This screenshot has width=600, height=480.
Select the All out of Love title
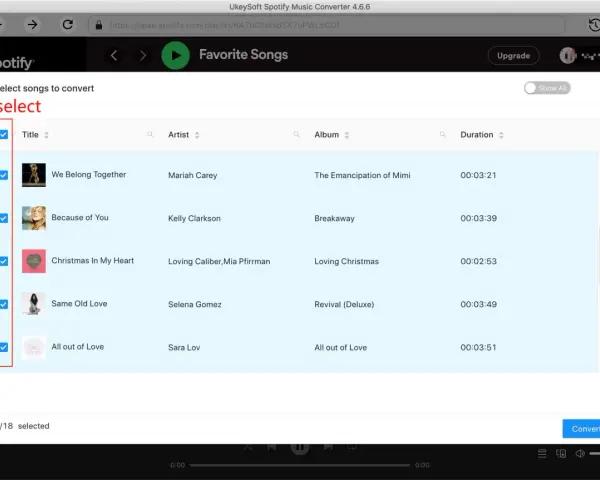point(78,347)
